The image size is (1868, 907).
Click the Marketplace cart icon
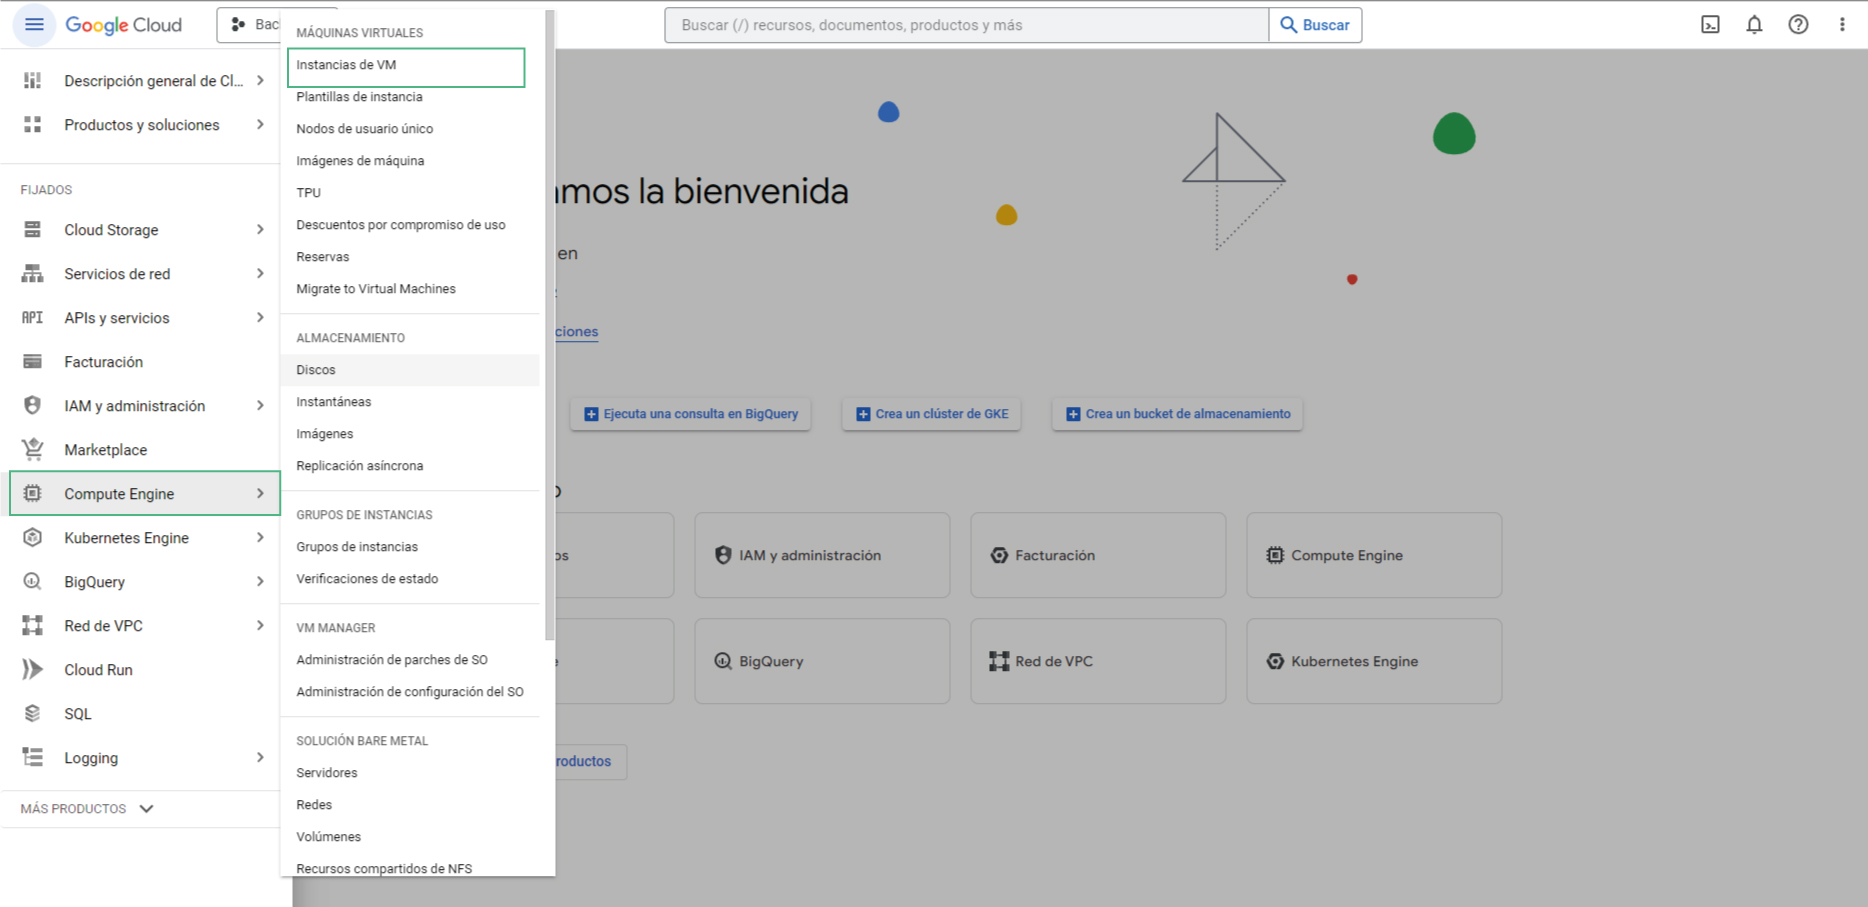coord(33,450)
